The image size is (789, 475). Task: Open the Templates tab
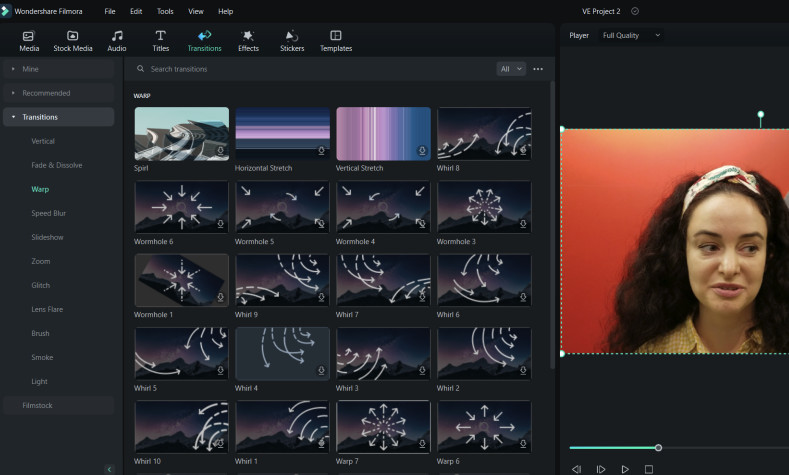point(336,41)
